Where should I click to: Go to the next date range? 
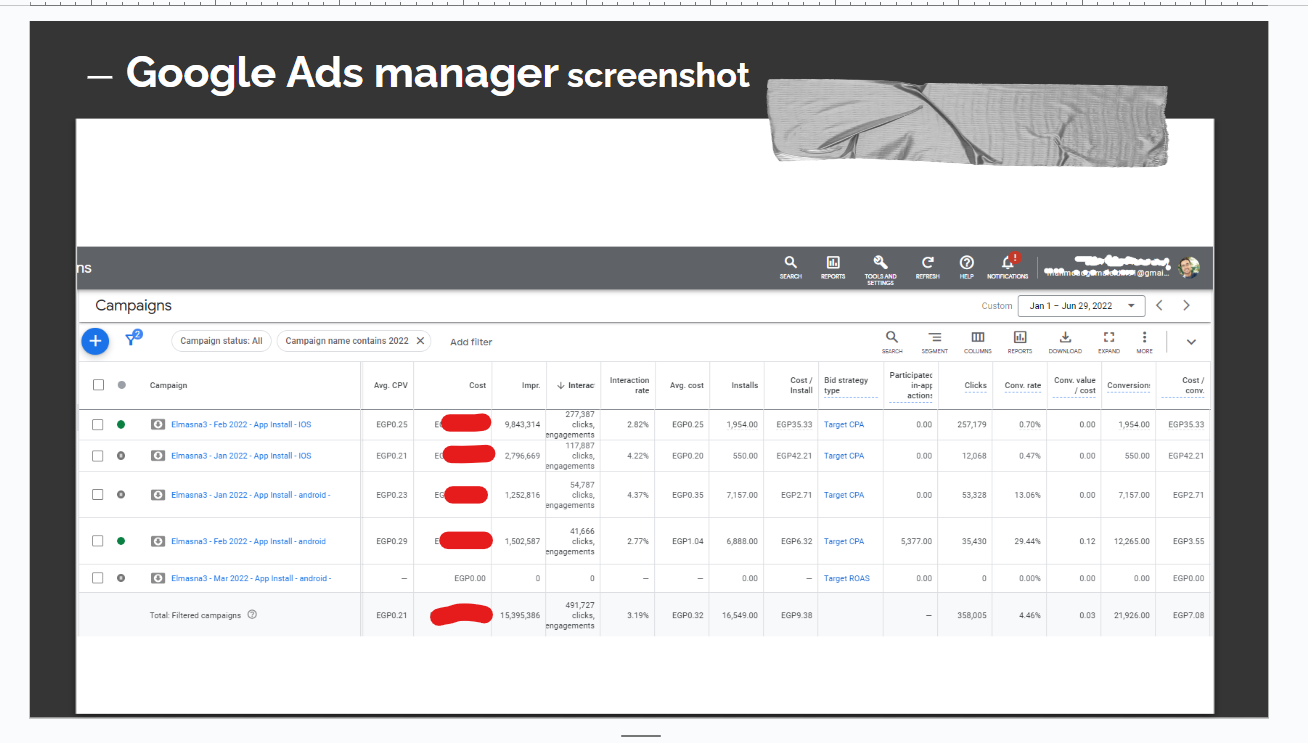pyautogui.click(x=1186, y=306)
